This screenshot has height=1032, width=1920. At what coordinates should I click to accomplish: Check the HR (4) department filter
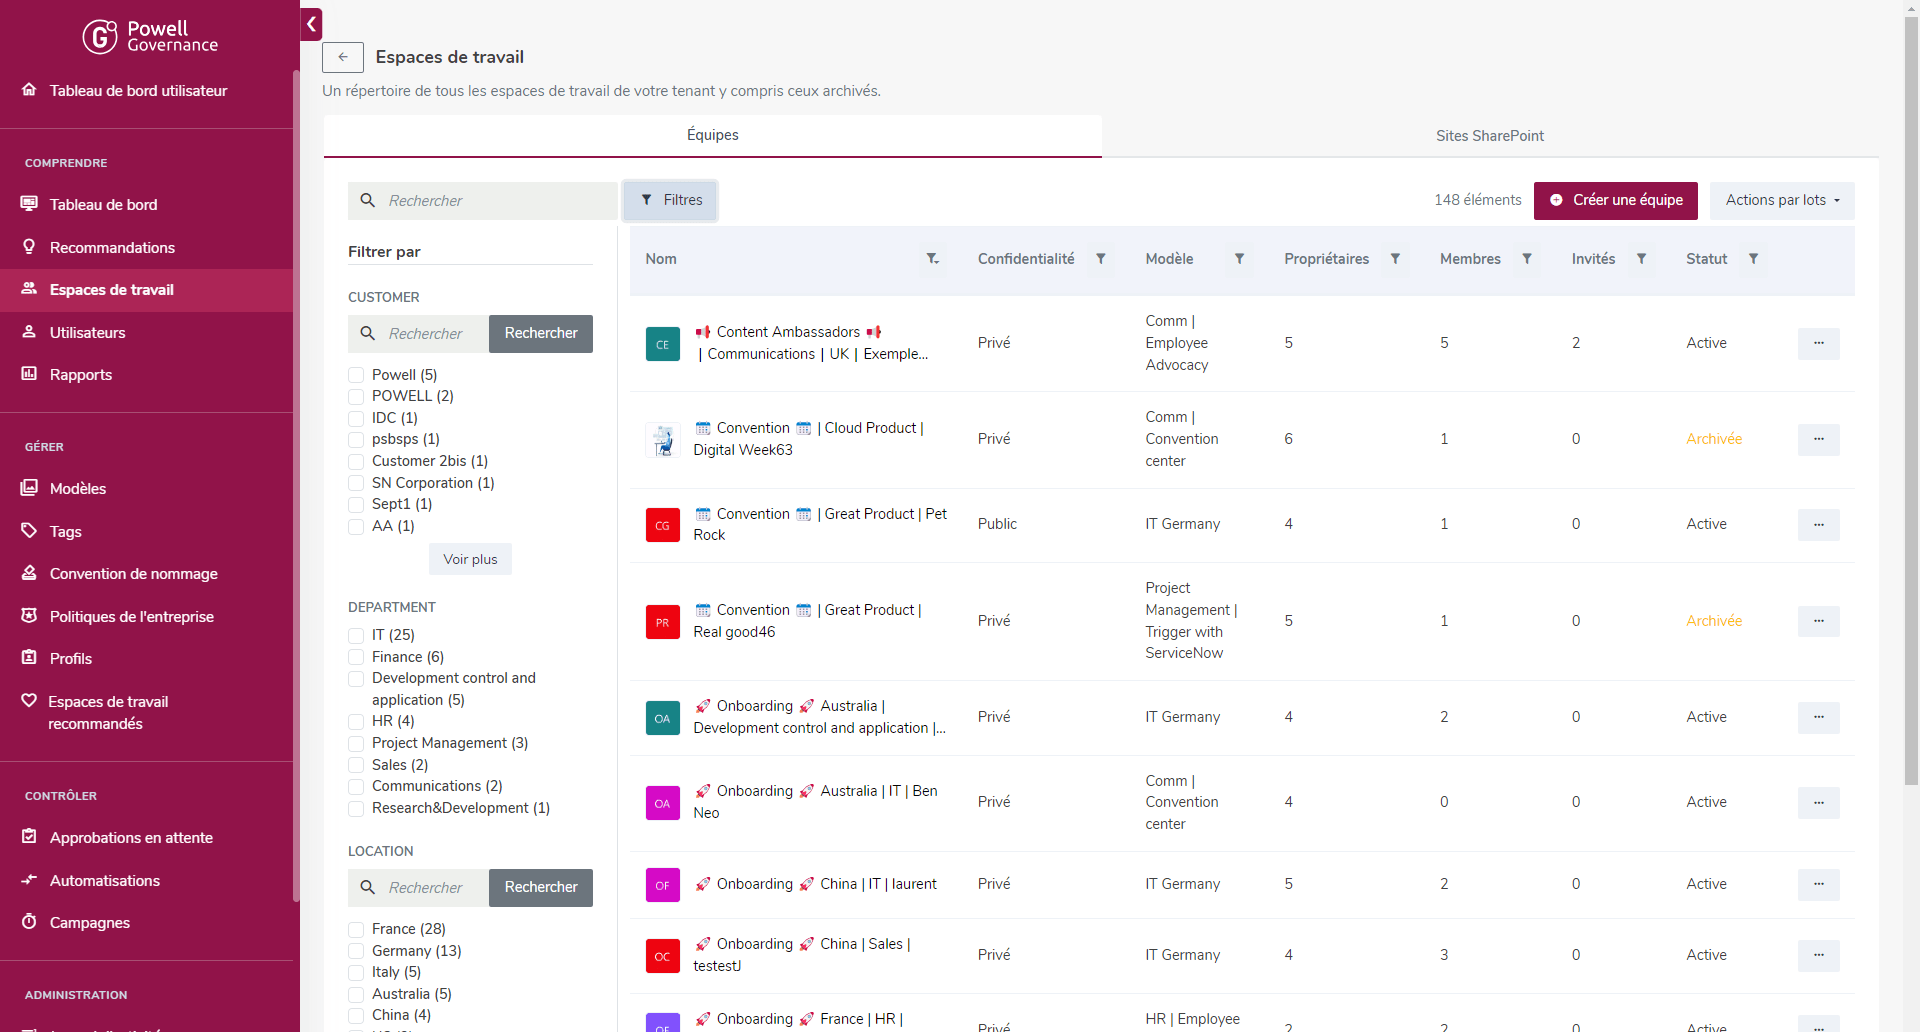(356, 721)
